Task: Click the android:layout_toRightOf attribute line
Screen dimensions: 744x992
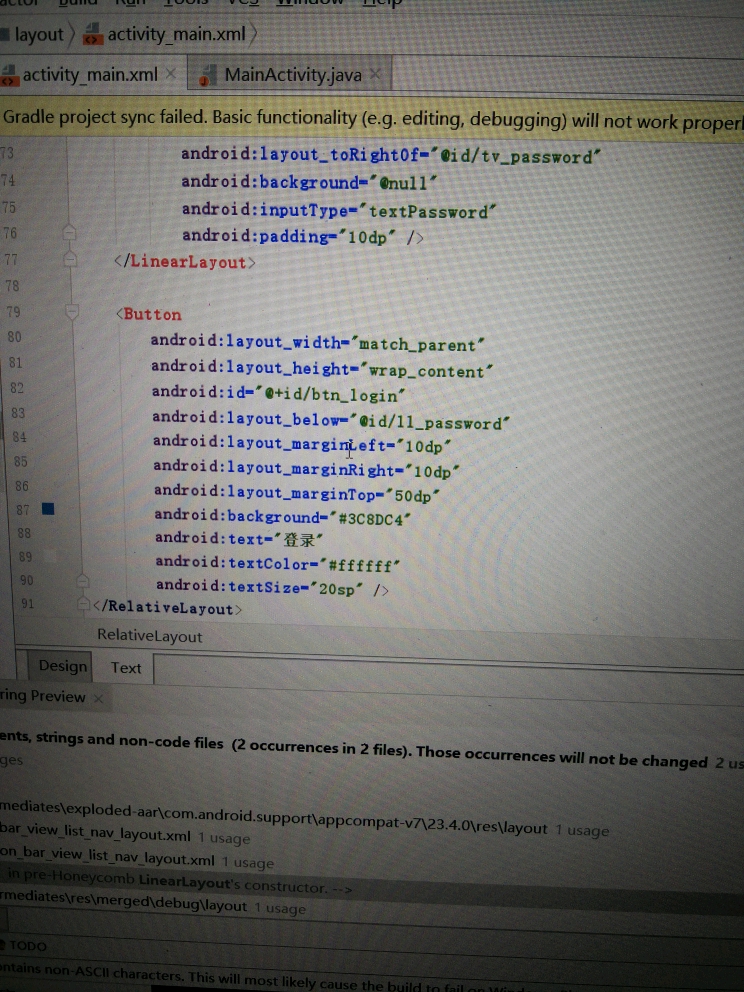Action: tap(390, 155)
